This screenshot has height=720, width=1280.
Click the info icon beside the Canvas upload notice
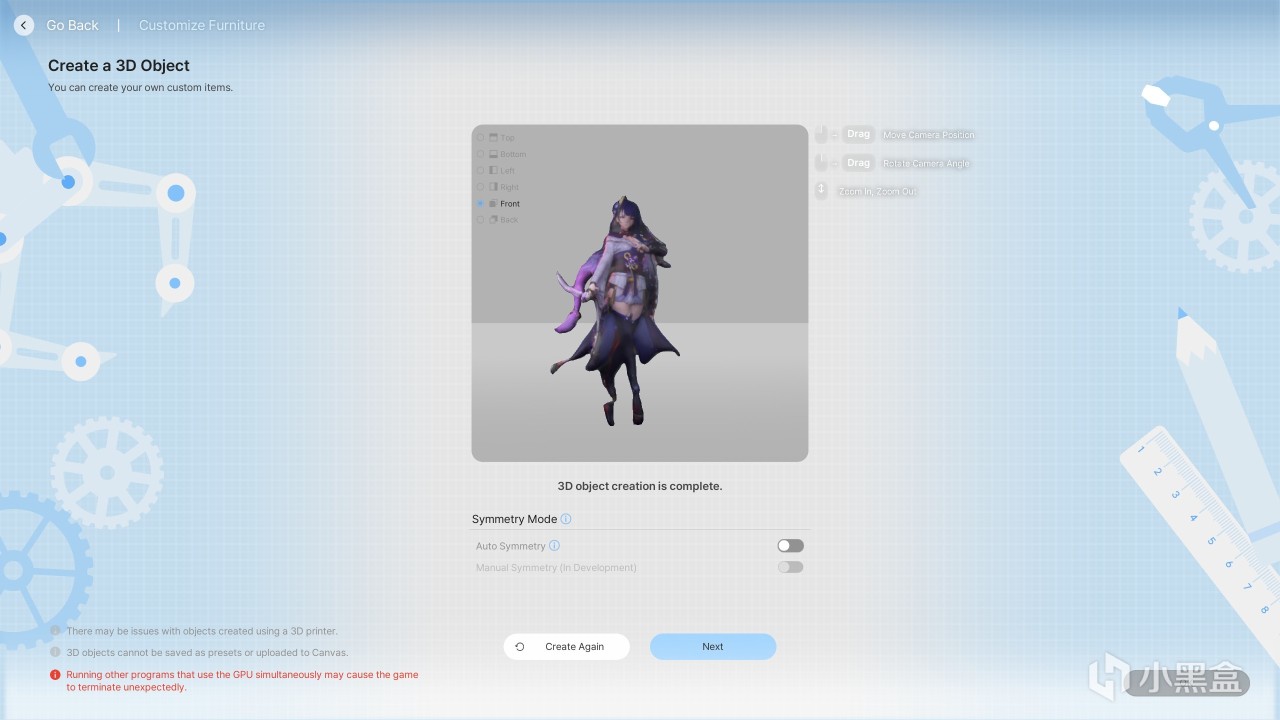tap(55, 652)
